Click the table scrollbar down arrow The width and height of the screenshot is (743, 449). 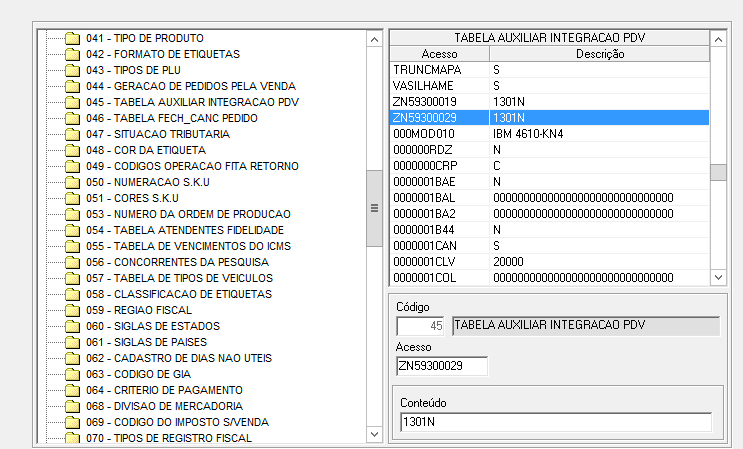[718, 278]
